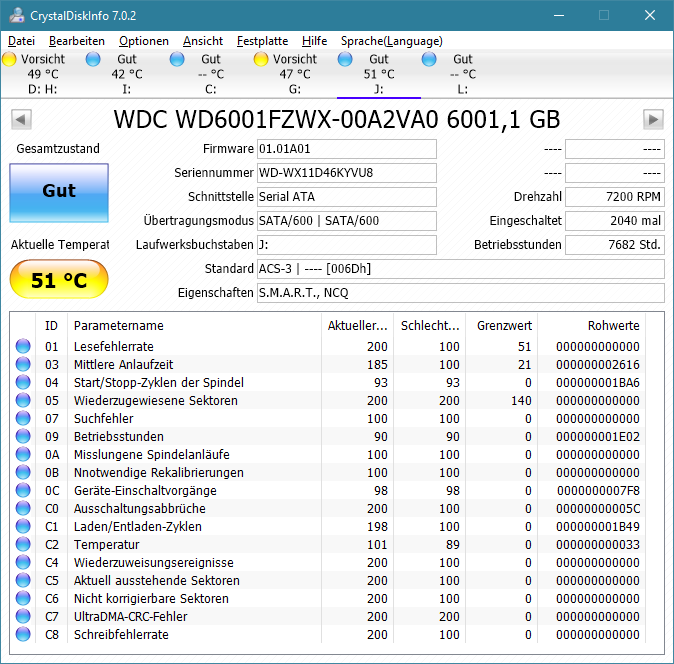Click status orb of Schreibfehlerrate row
674x664 pixels.
(23, 634)
